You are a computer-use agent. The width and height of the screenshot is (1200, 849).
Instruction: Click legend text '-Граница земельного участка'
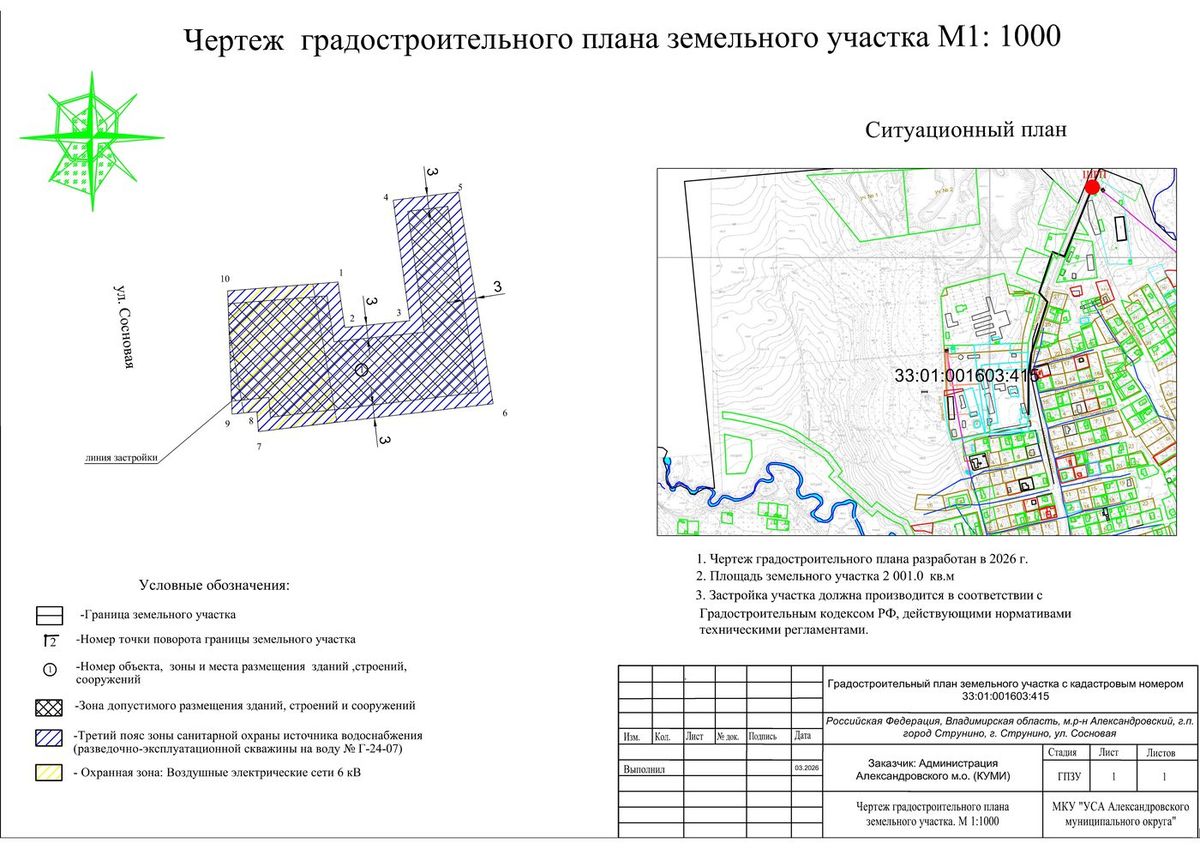click(158, 614)
